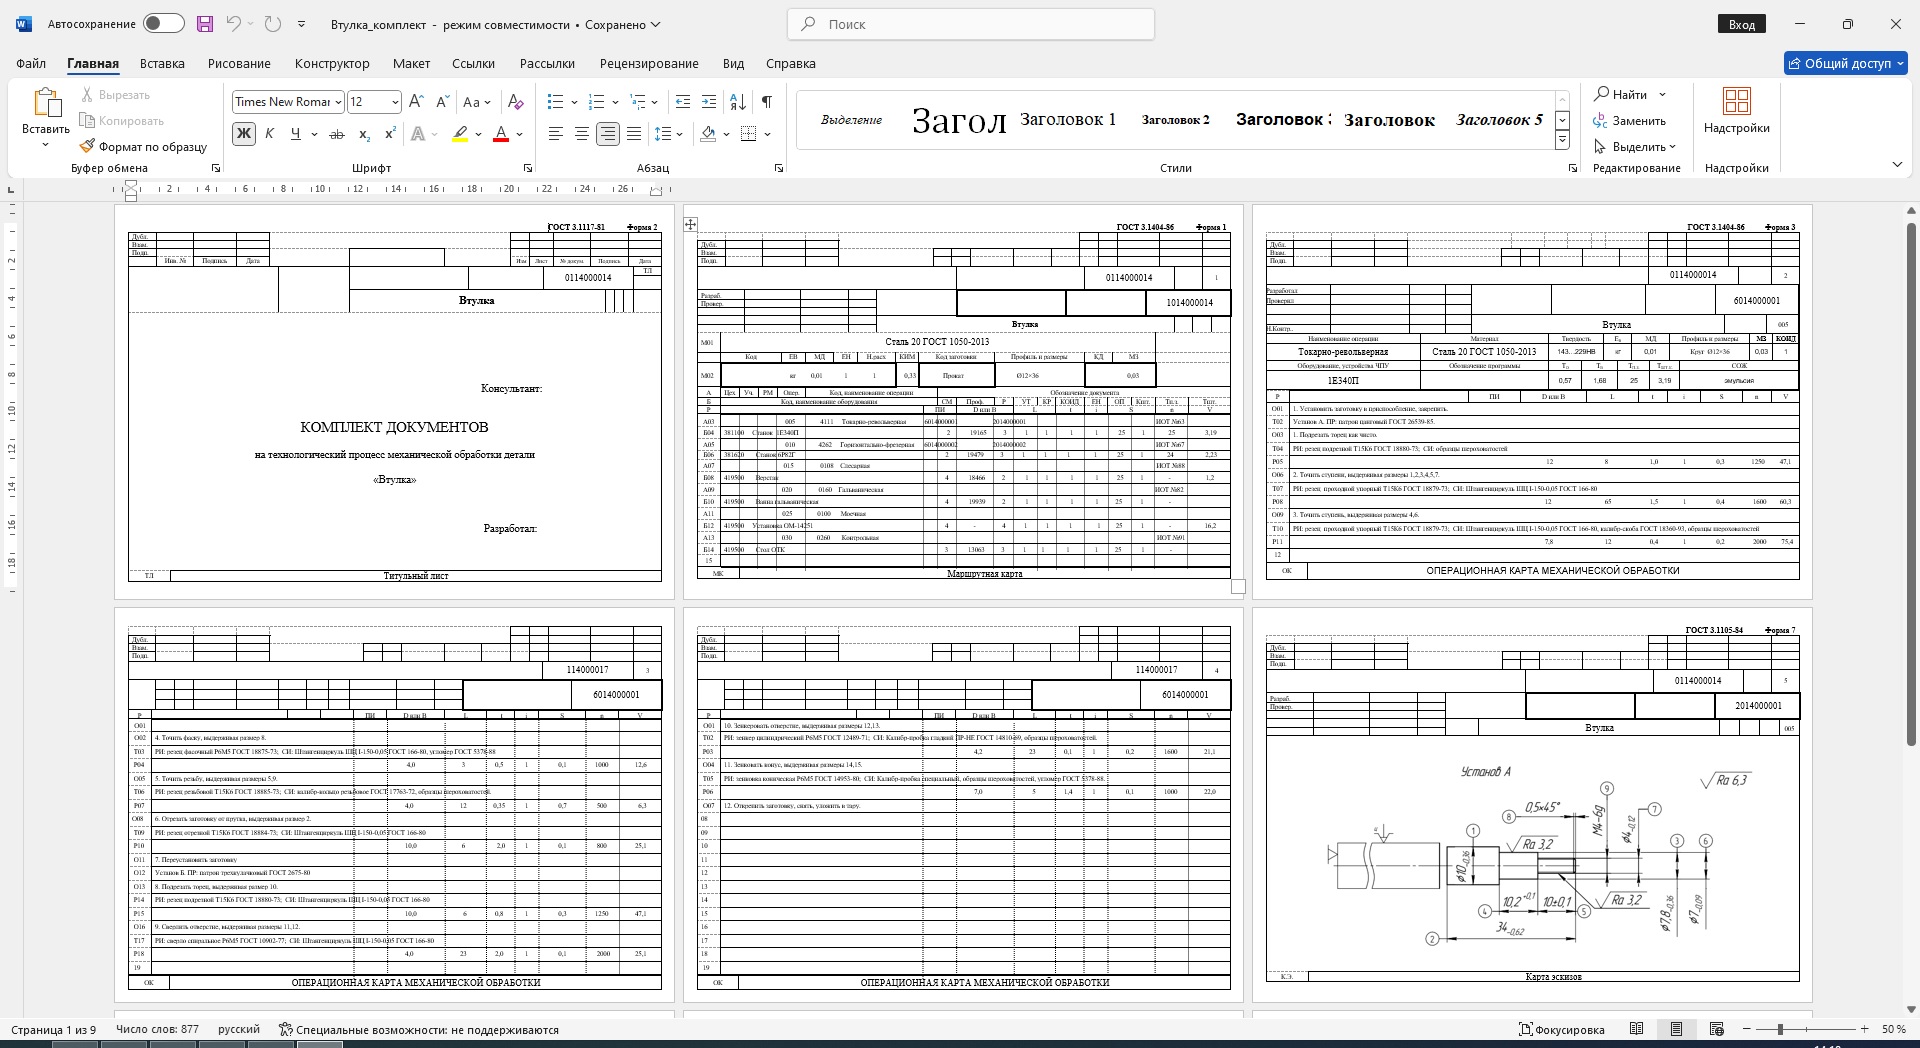Viewport: 1920px width, 1048px height.
Task: Expand the font size dropdown
Action: (395, 102)
